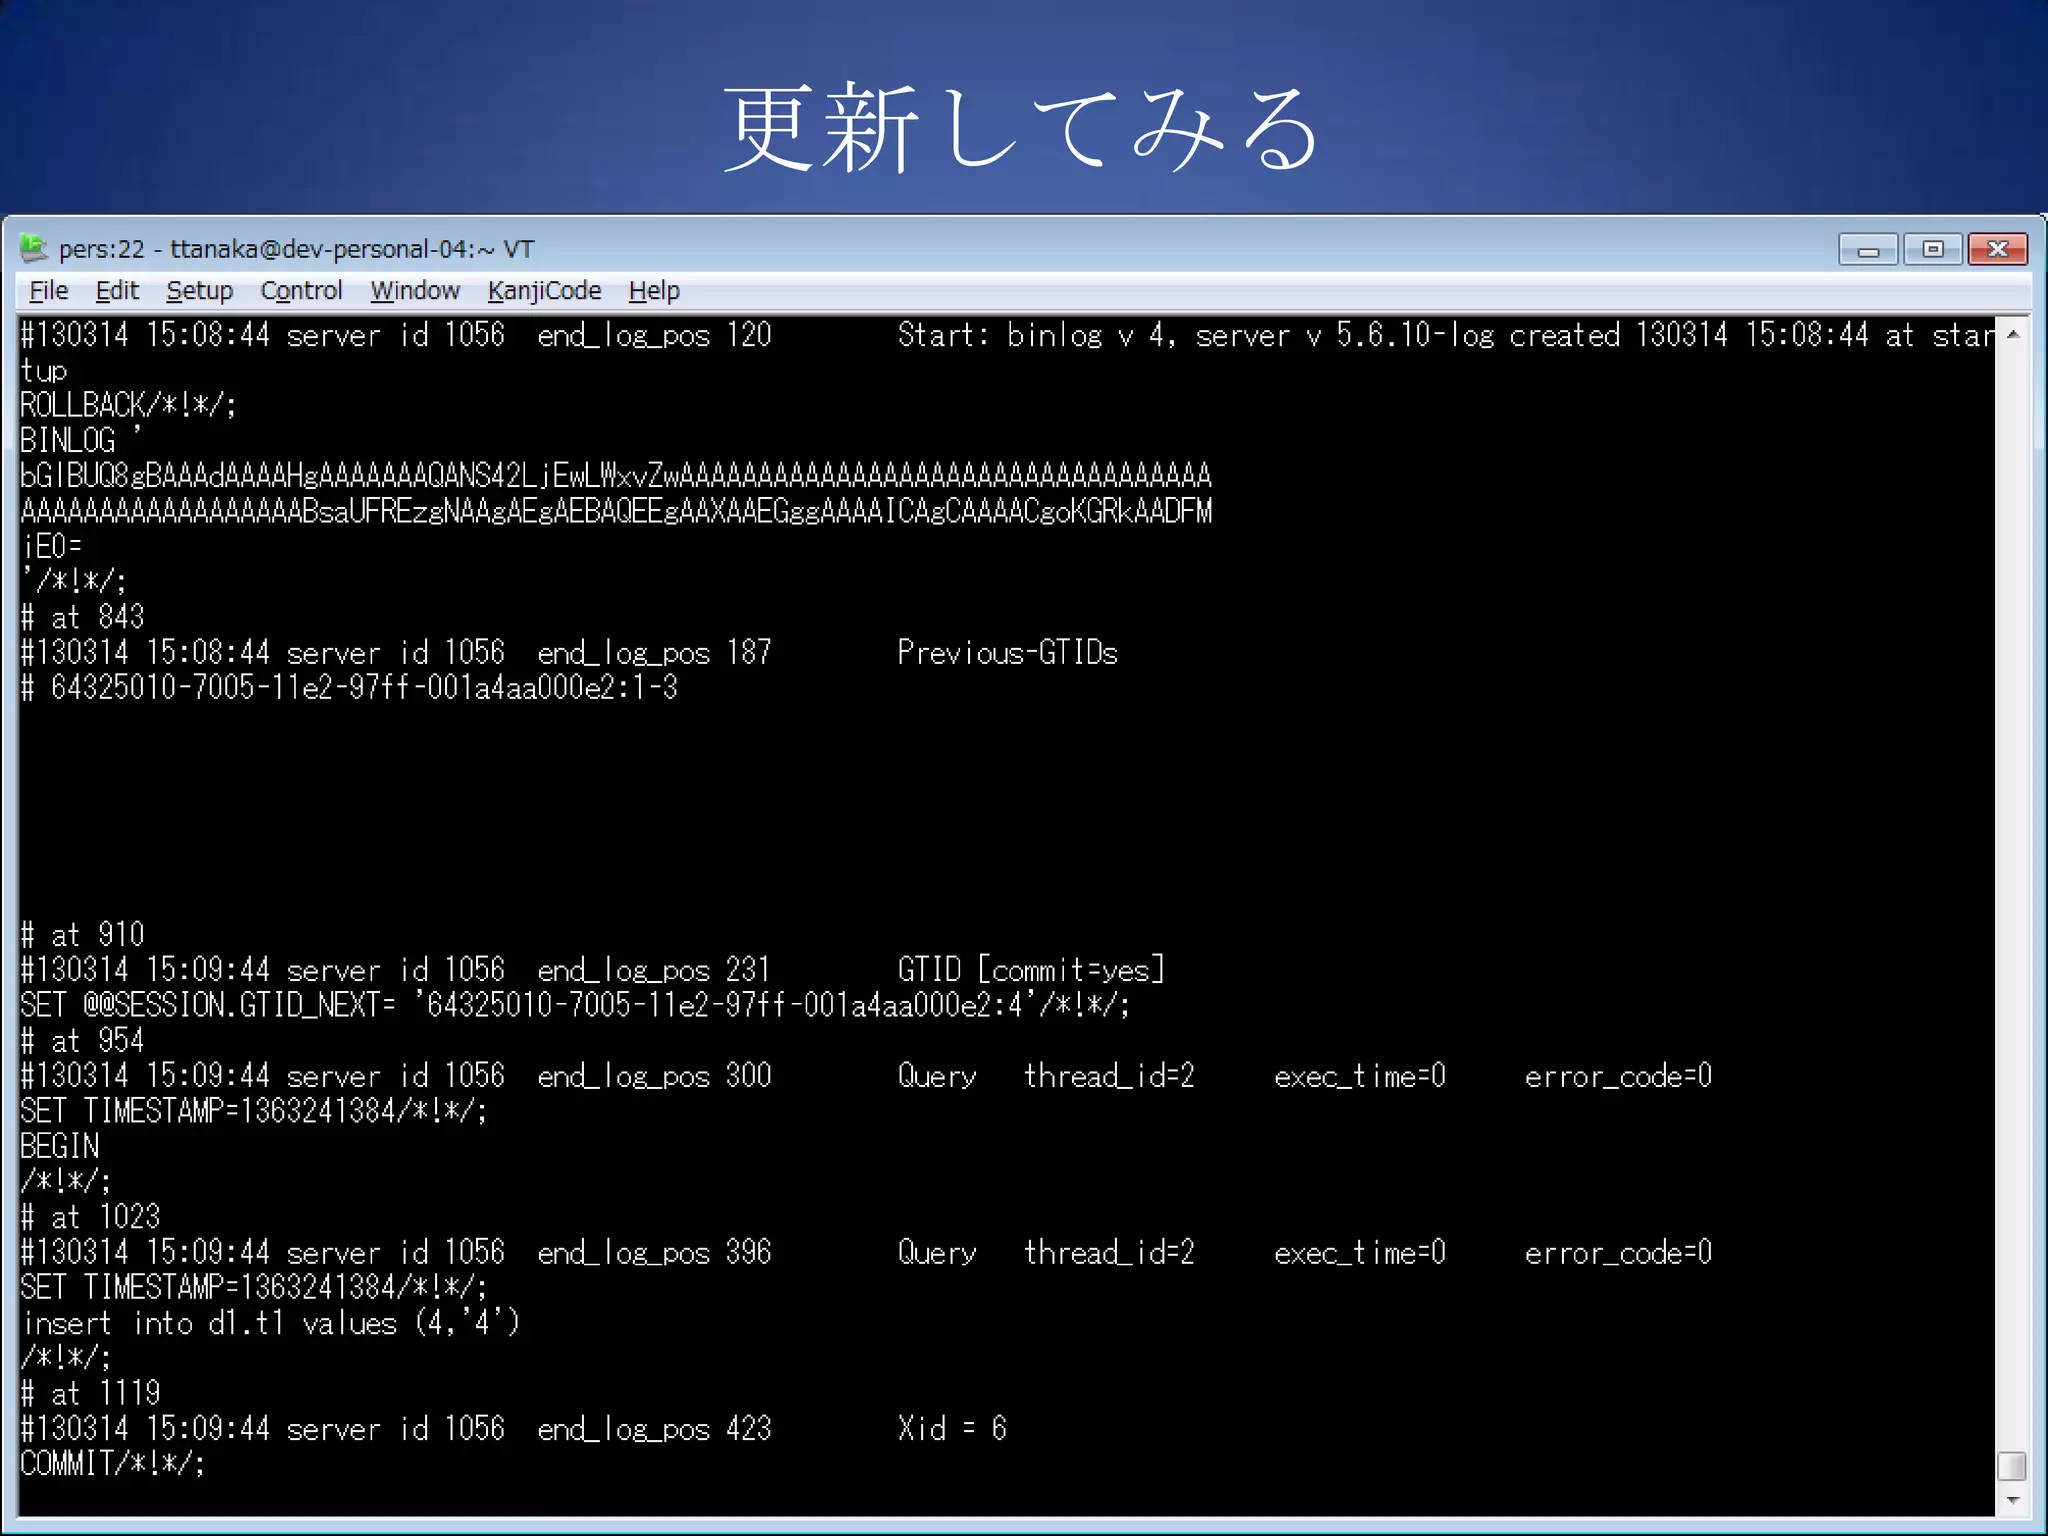Minimize the terminal window
The width and height of the screenshot is (2048, 1536).
tap(1867, 250)
